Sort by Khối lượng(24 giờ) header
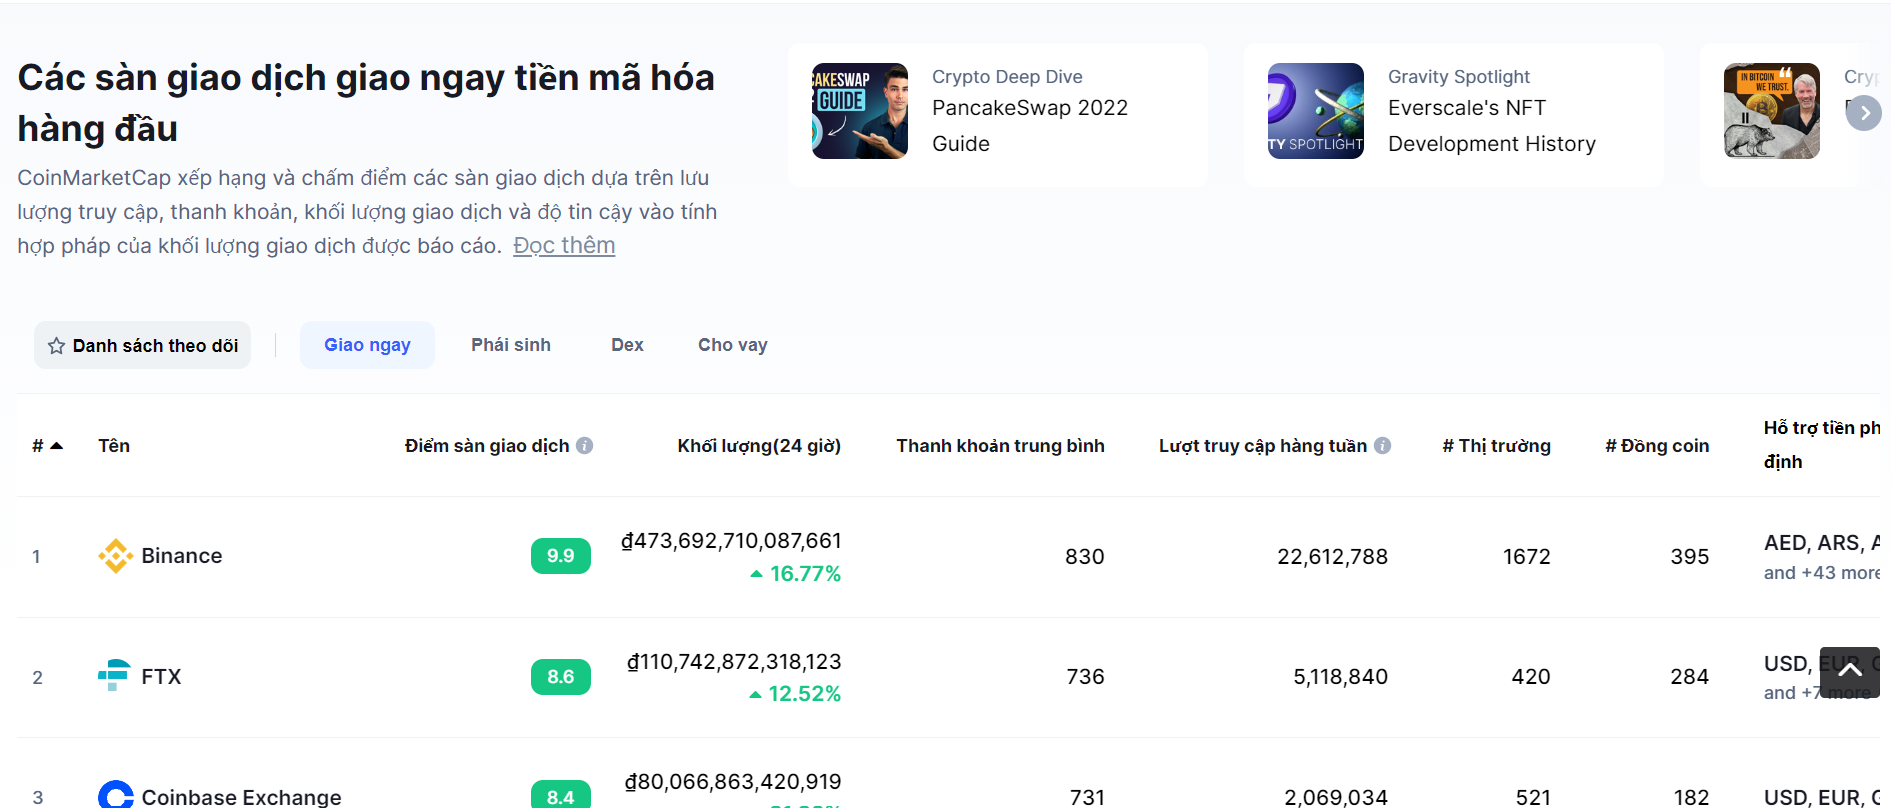Screen dimensions: 1891x808 [759, 446]
